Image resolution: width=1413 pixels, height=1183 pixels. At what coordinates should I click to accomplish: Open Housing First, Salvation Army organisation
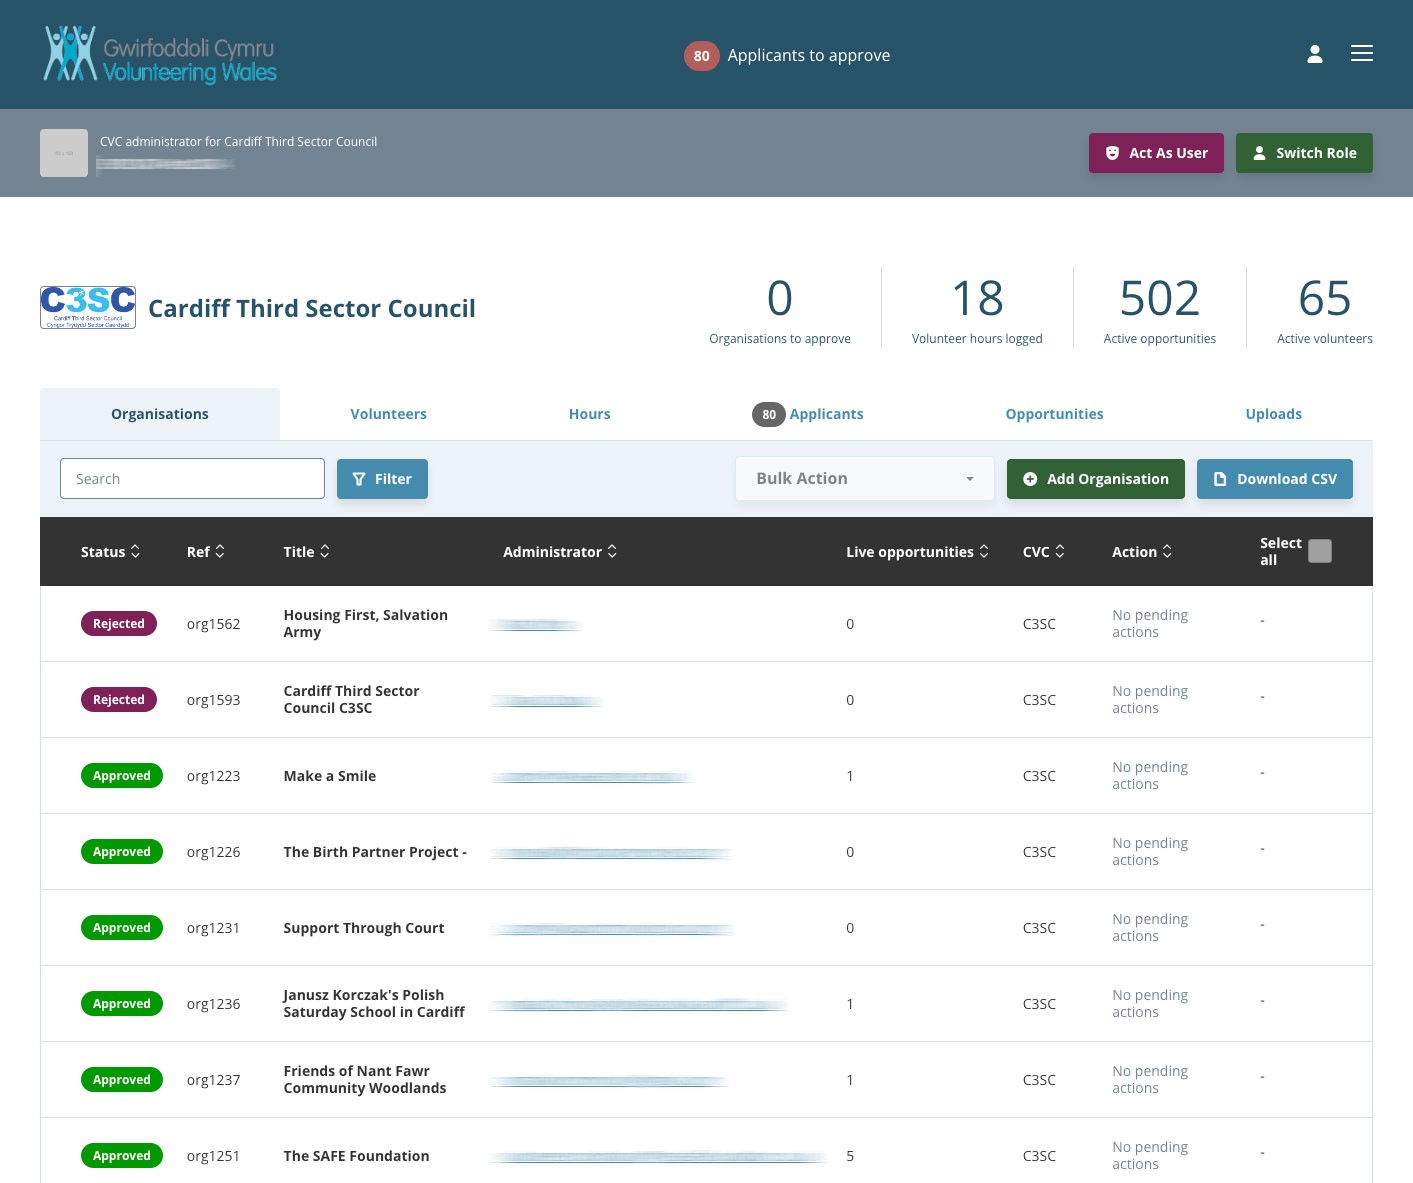(x=365, y=623)
